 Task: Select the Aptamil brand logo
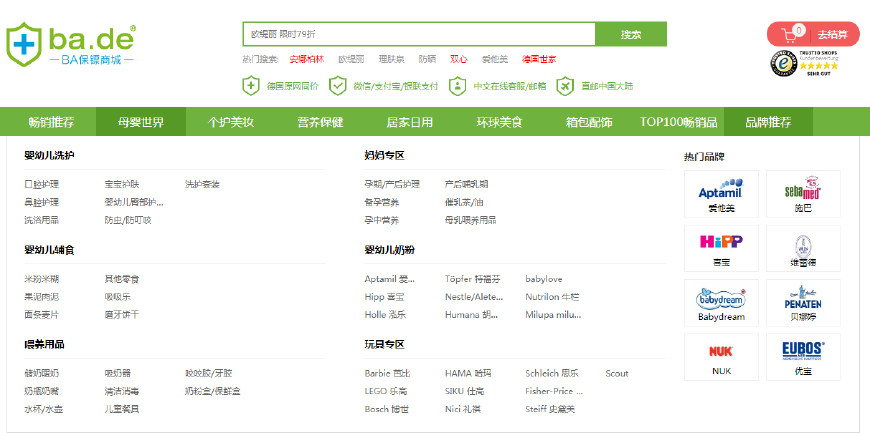pos(721,188)
